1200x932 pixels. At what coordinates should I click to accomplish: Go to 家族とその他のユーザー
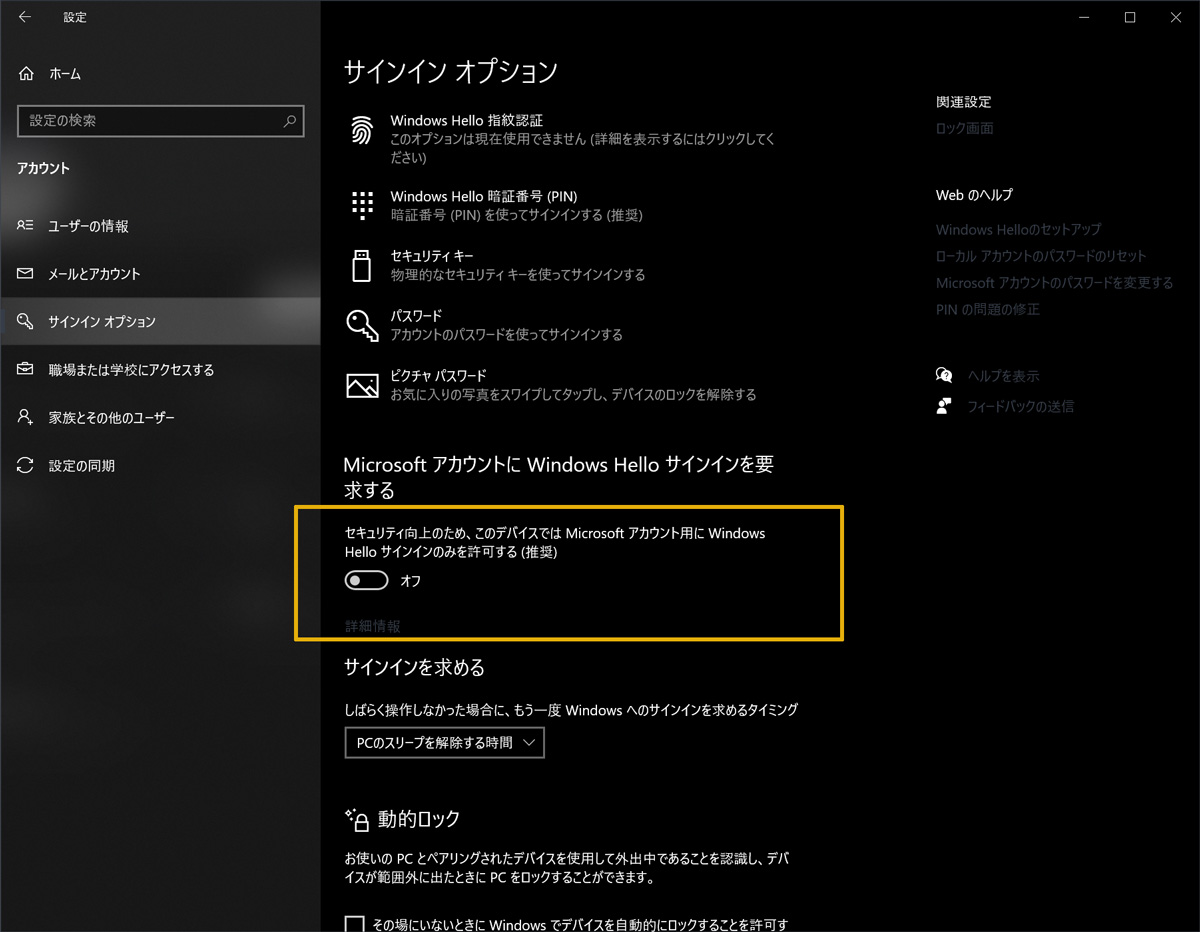click(160, 417)
